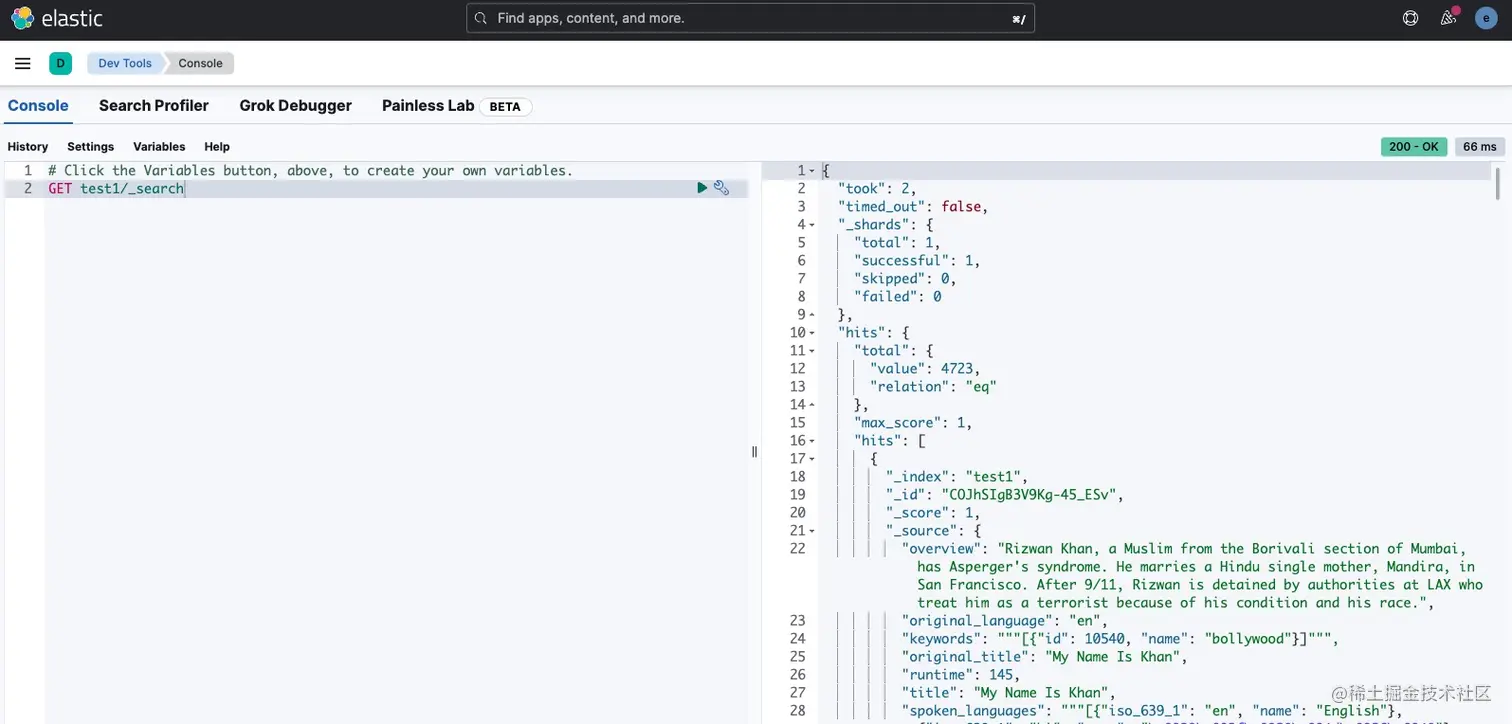Collapse the root object at line 1
1512x724 pixels.
point(812,171)
